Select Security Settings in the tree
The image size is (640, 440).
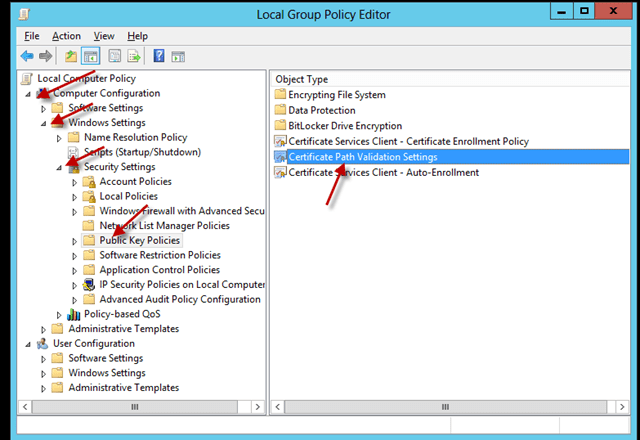[120, 167]
